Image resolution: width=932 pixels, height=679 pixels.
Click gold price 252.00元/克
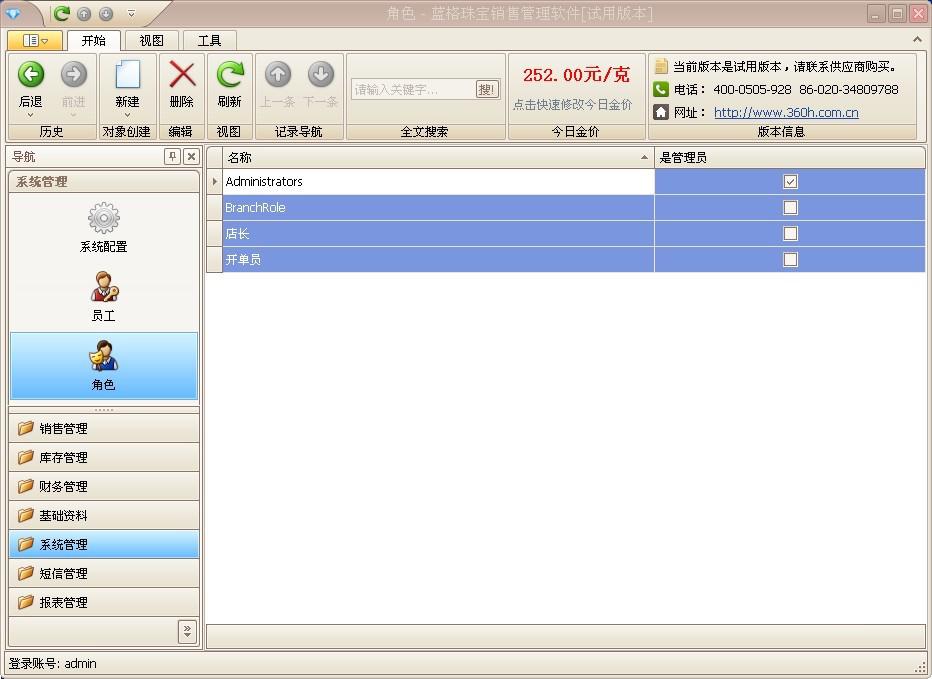point(576,75)
